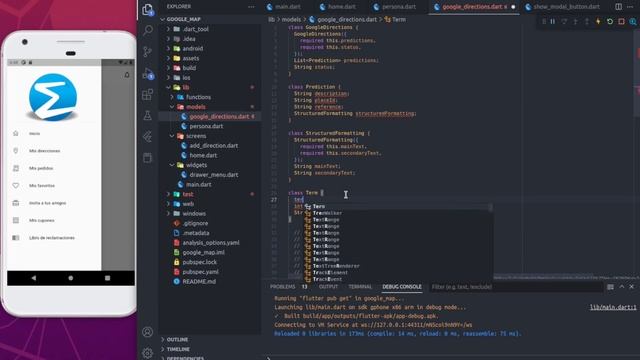
Task: Open the Accounts icon in the activity bar
Action: click(148, 332)
